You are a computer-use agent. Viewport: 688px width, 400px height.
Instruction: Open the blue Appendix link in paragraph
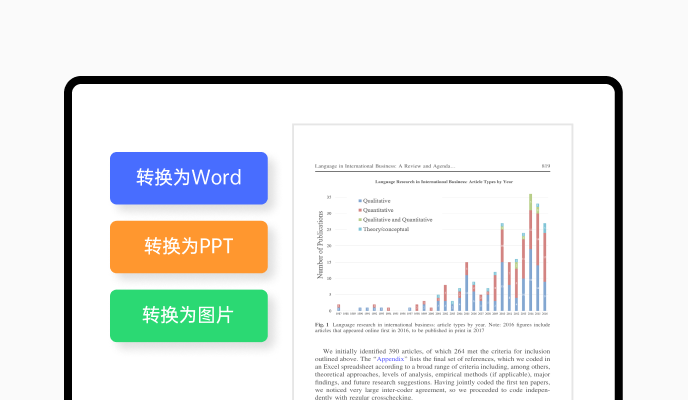390,359
